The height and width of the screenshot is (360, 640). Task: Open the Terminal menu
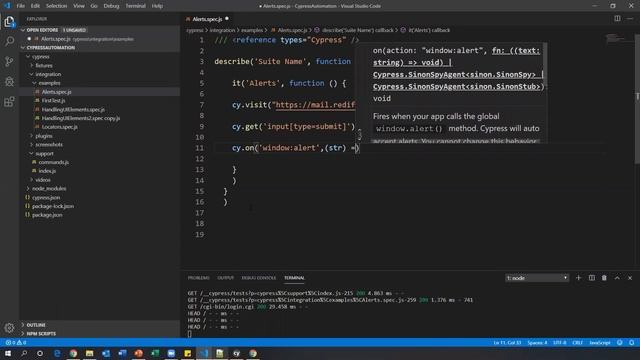tap(136, 6)
